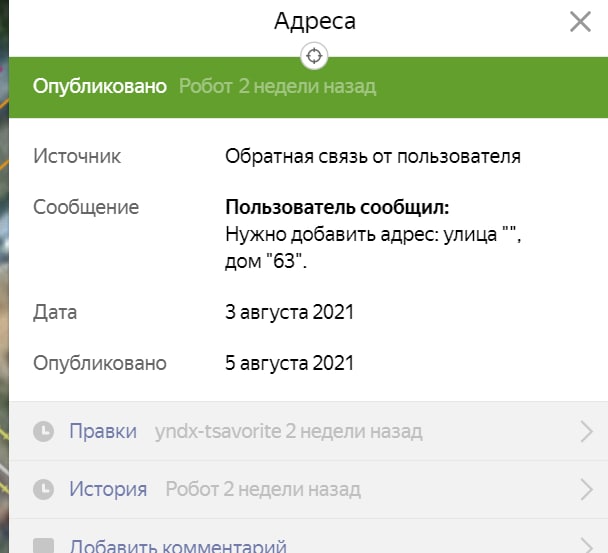Center map using the crosshair locate icon
This screenshot has width=608, height=553.
(x=314, y=56)
